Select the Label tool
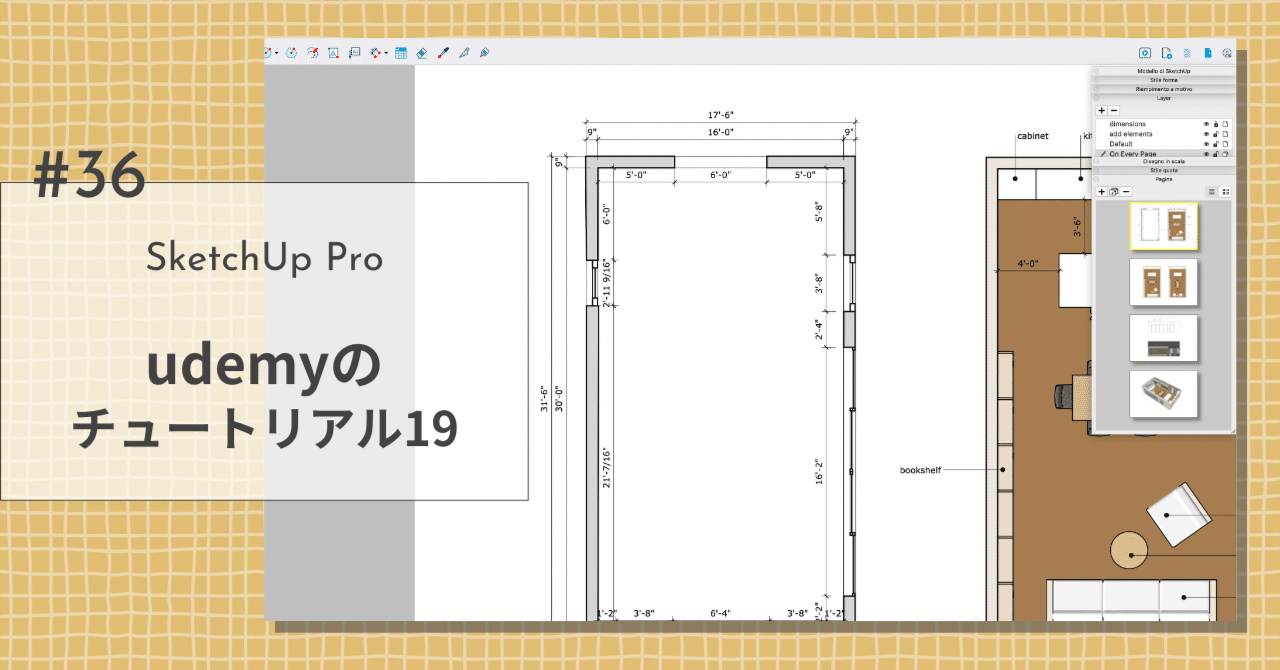The image size is (1280, 670). 354,52
